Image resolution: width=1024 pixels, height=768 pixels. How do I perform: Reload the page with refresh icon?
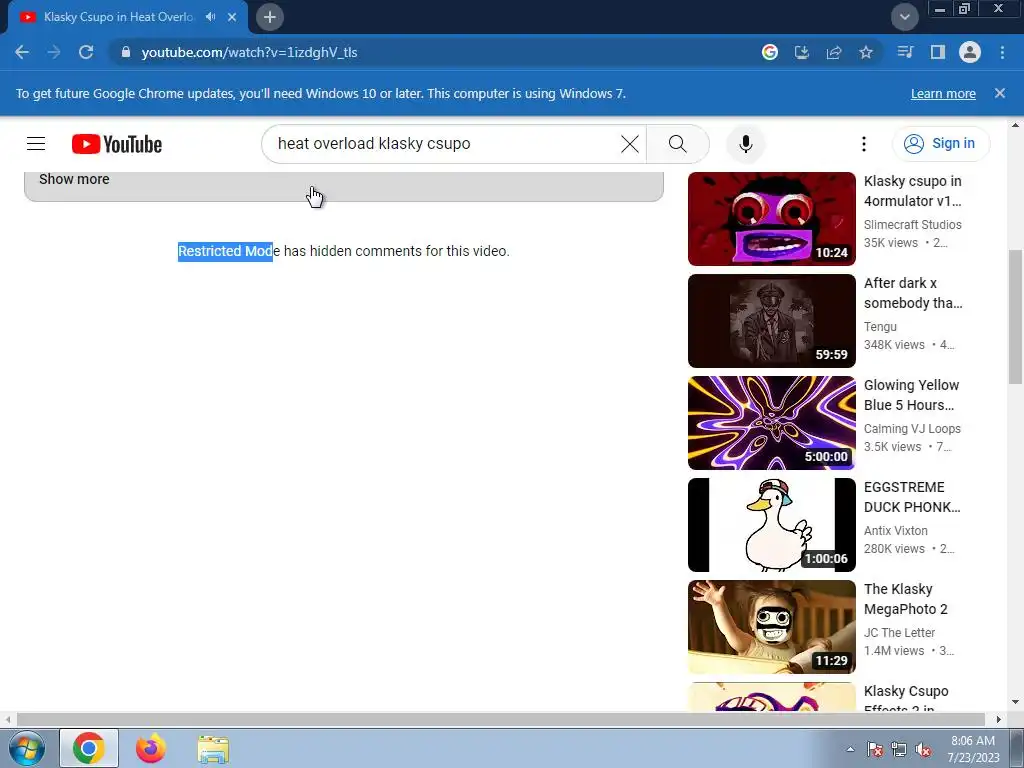pos(86,52)
